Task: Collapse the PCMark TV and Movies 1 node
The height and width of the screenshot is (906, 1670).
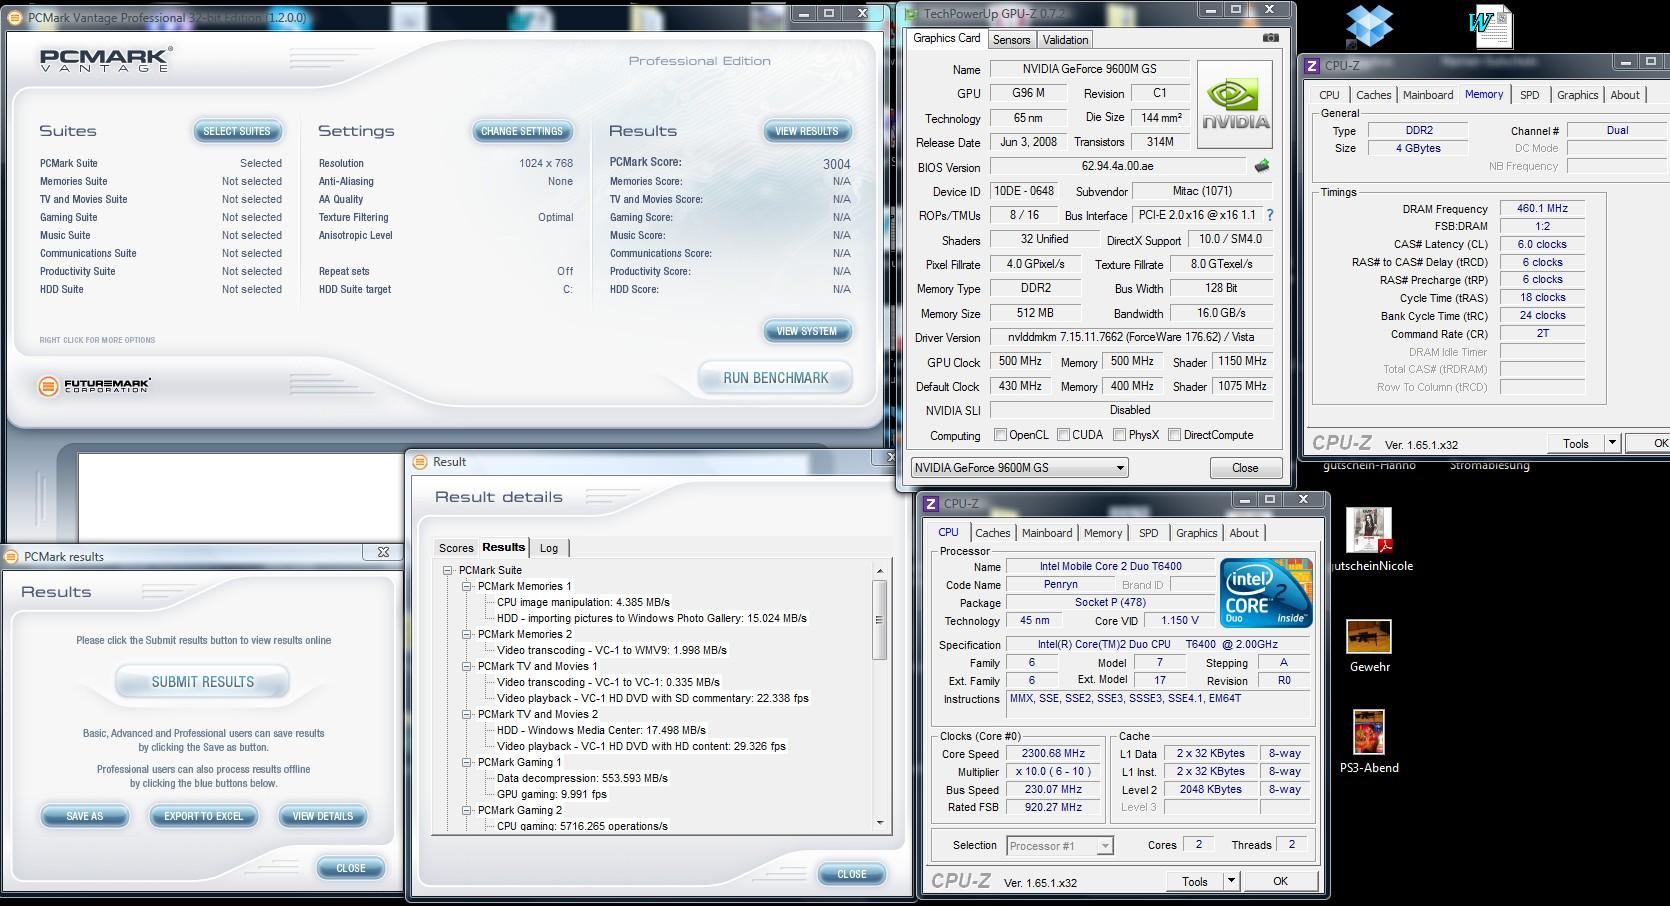Action: [466, 666]
